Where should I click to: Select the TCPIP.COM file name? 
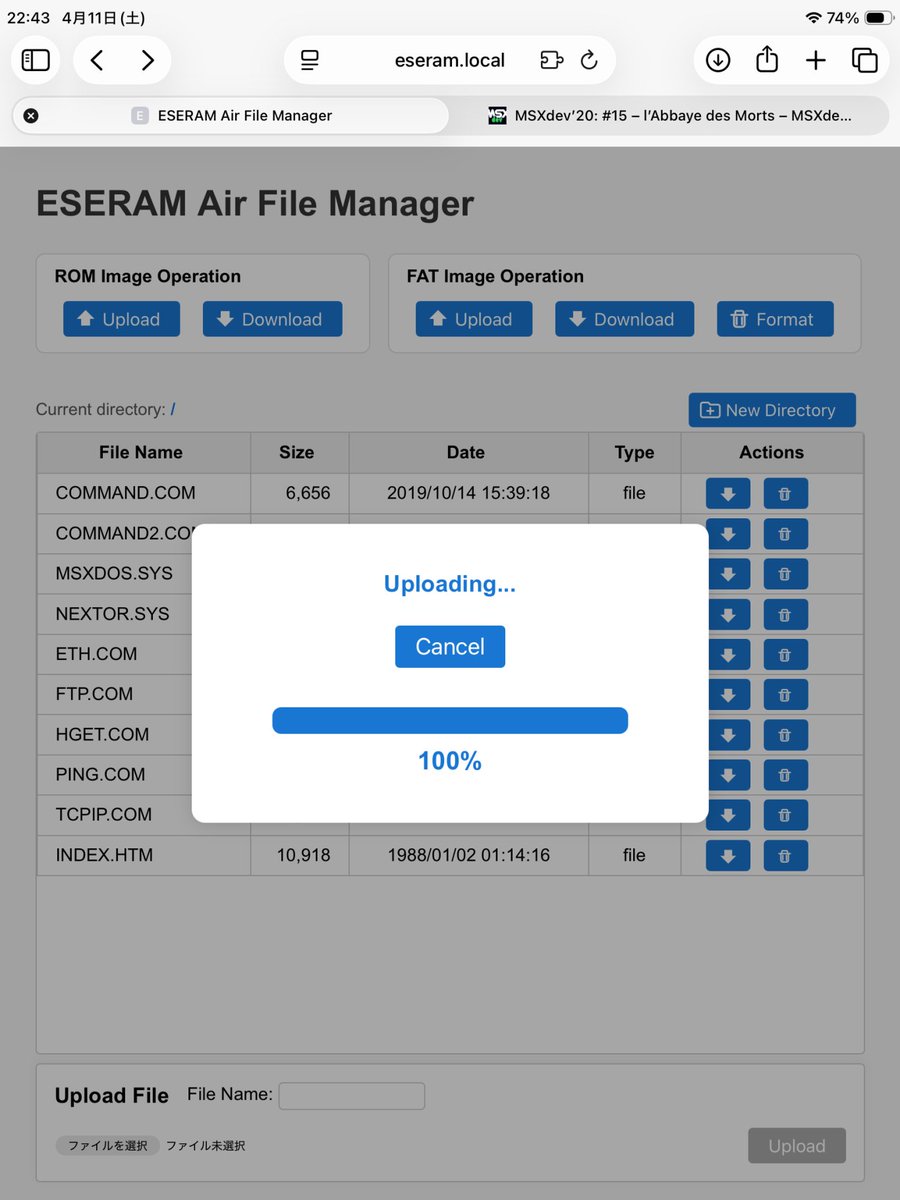104,815
